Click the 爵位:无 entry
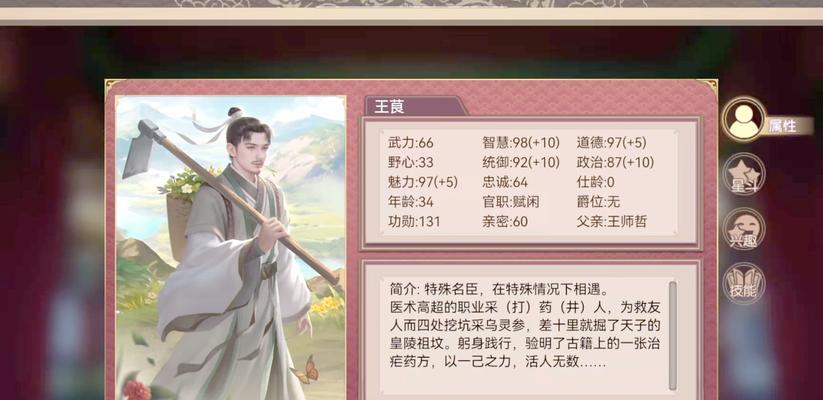This screenshot has width=823, height=400. click(598, 202)
